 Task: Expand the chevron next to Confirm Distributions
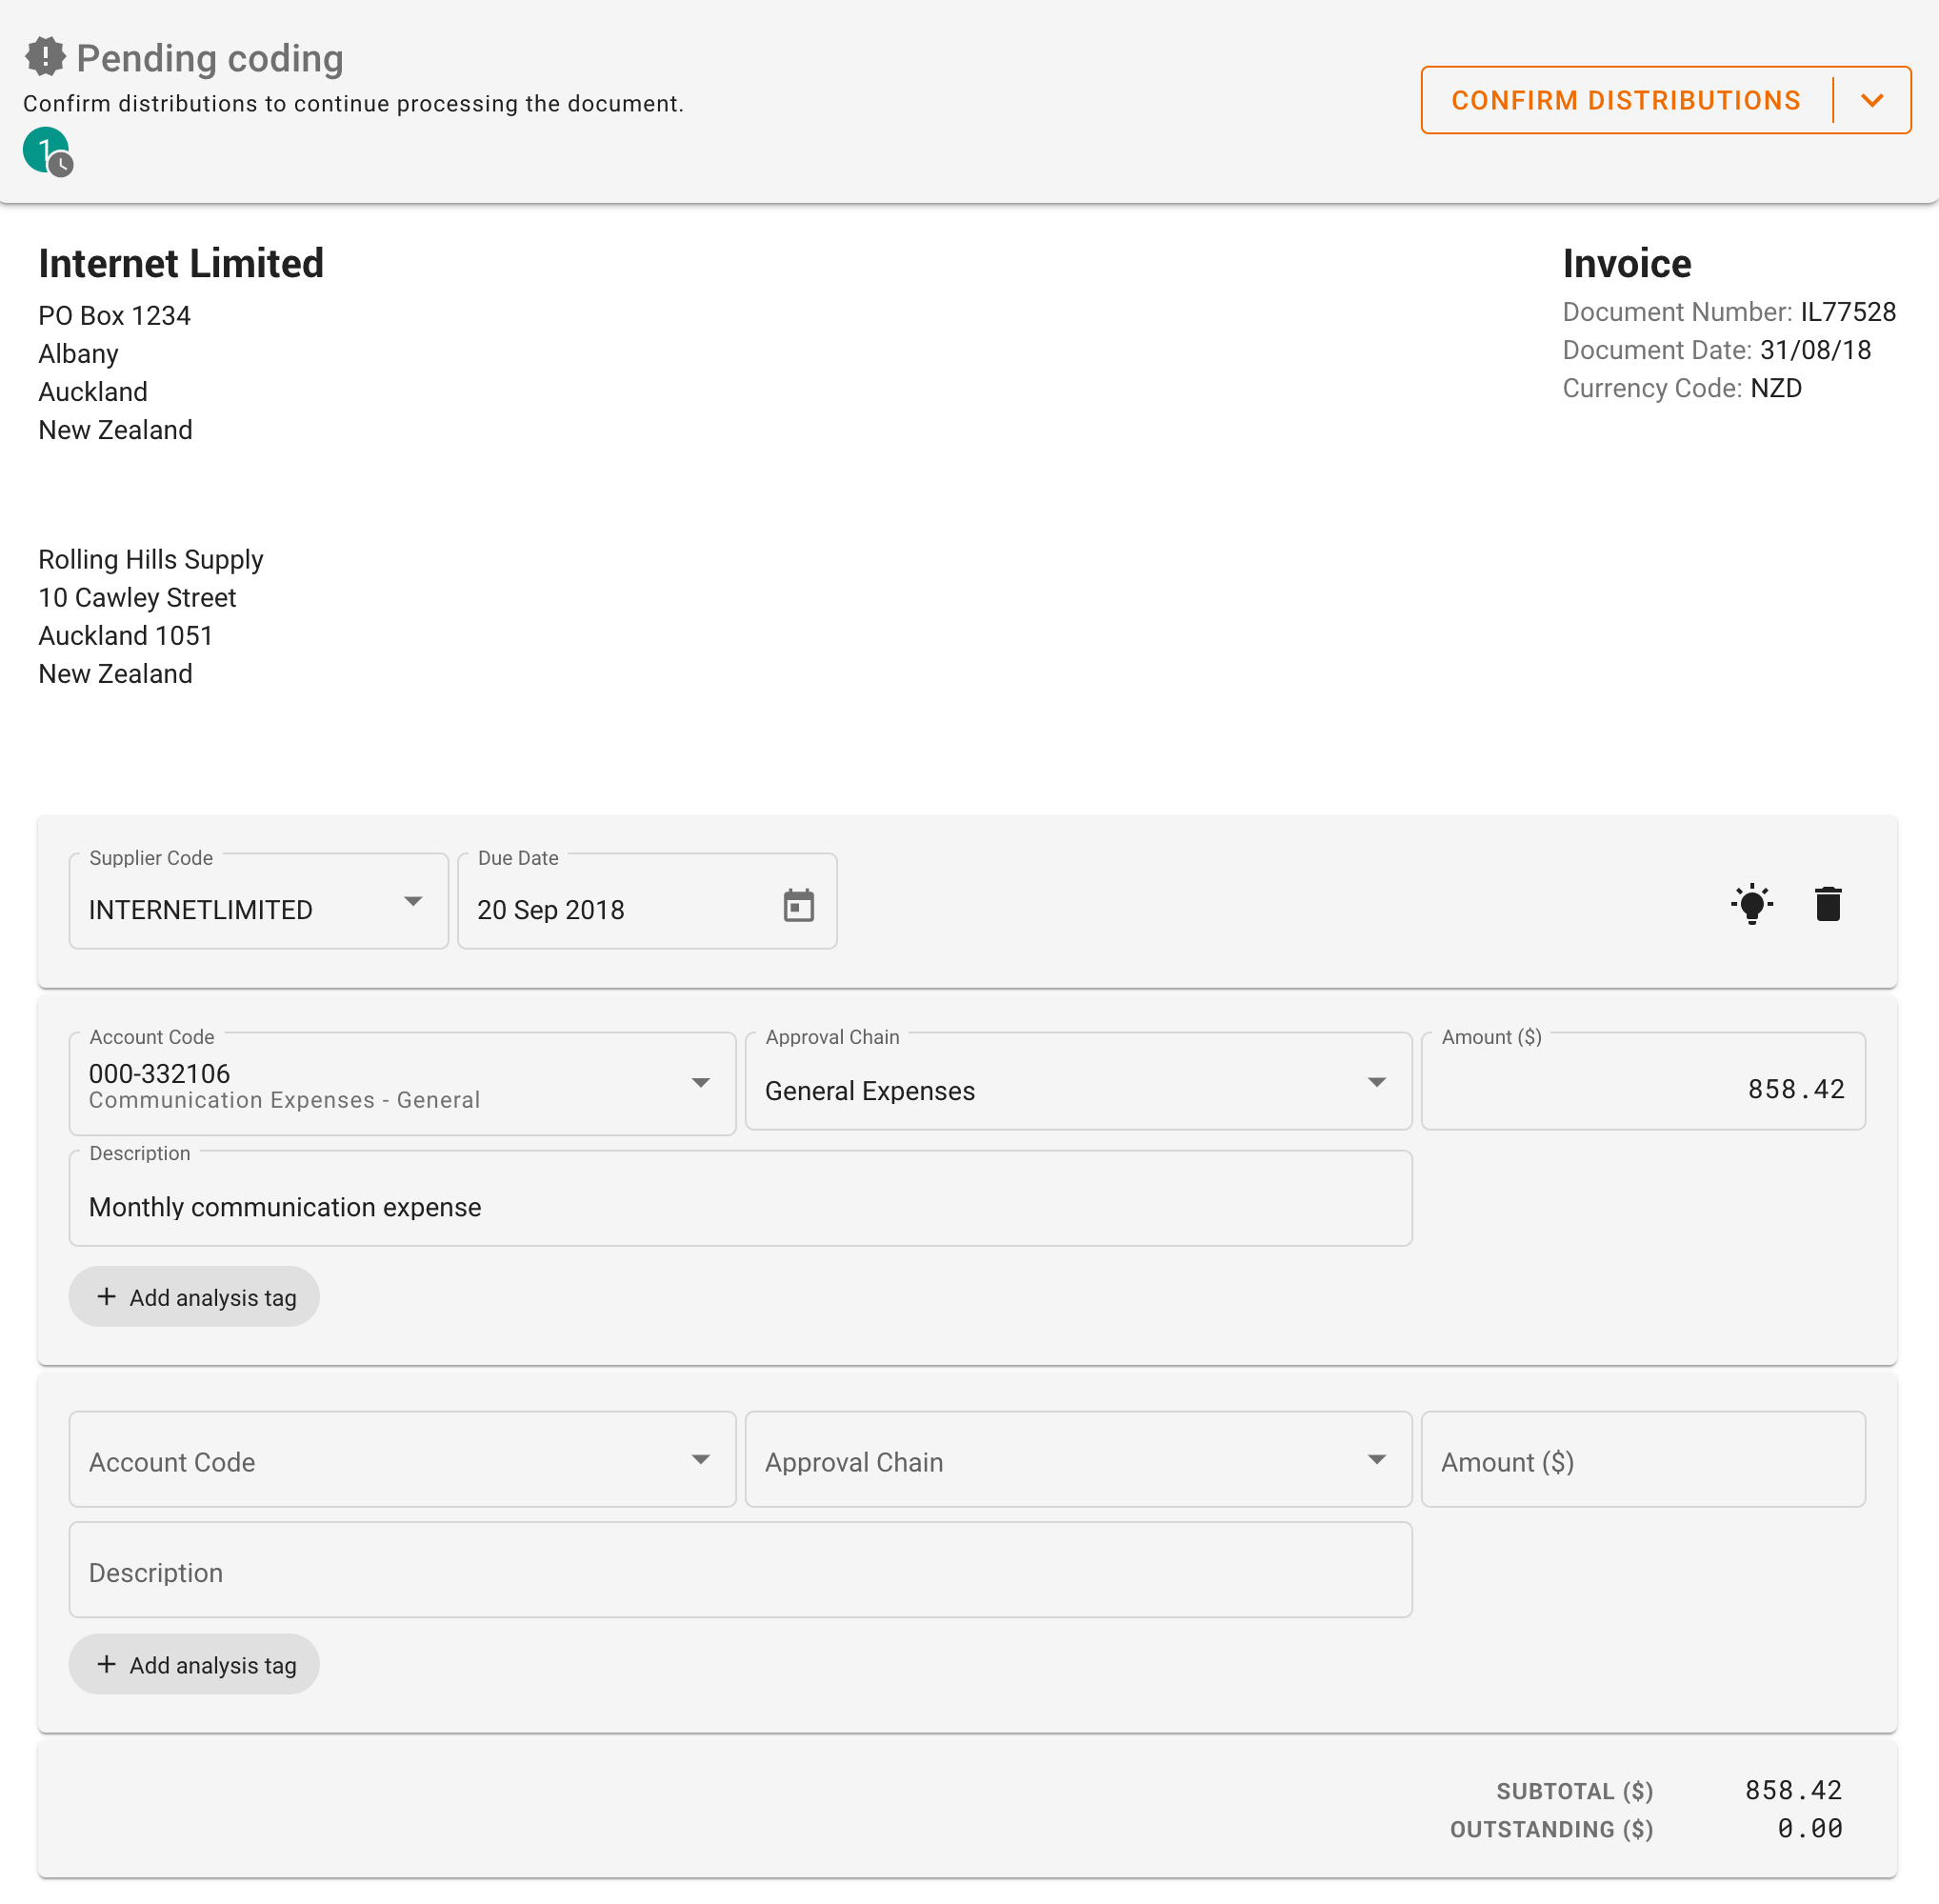coord(1874,100)
